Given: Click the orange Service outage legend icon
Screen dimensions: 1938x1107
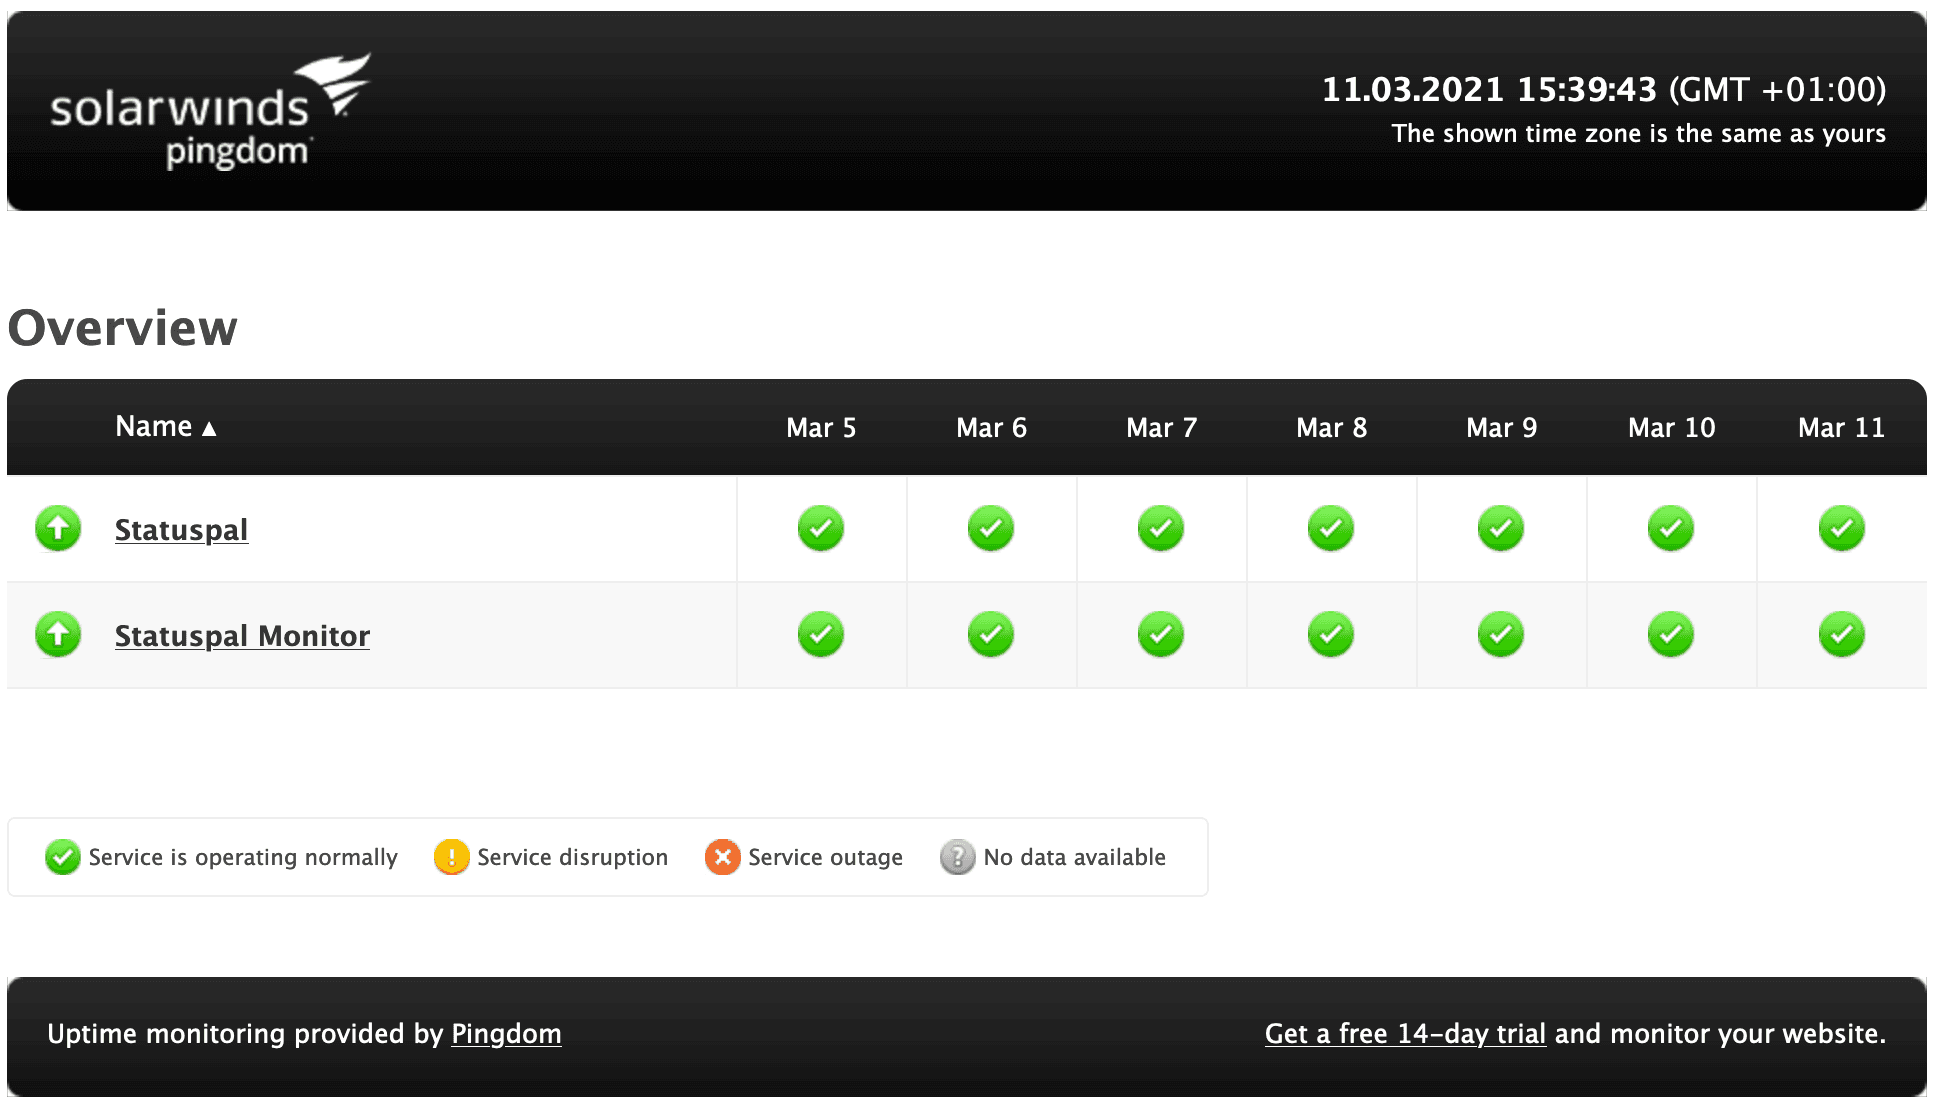Looking at the screenshot, I should point(722,857).
